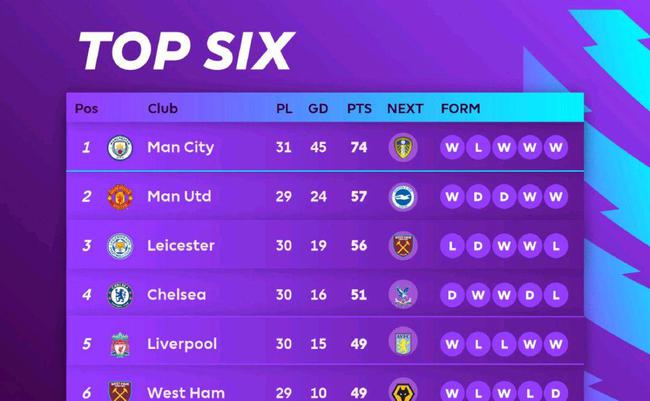Open the Man City team name
This screenshot has height=401, width=650.
pos(180,147)
